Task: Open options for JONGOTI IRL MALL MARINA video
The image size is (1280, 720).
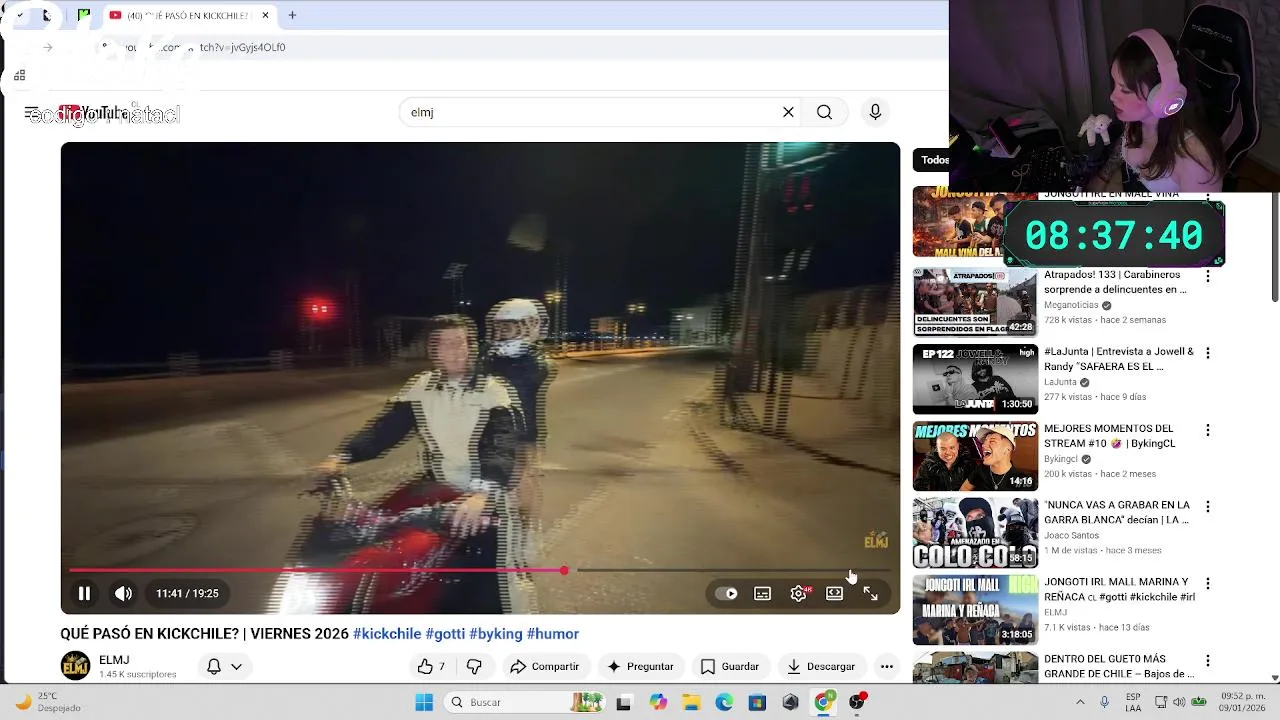Action: (x=1207, y=583)
